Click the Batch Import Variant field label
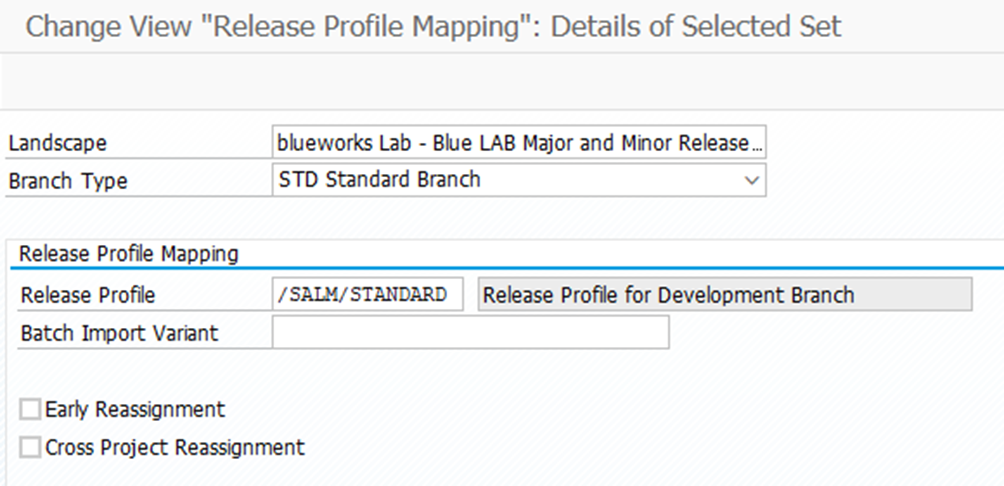Image resolution: width=1004 pixels, height=486 pixels. tap(119, 334)
